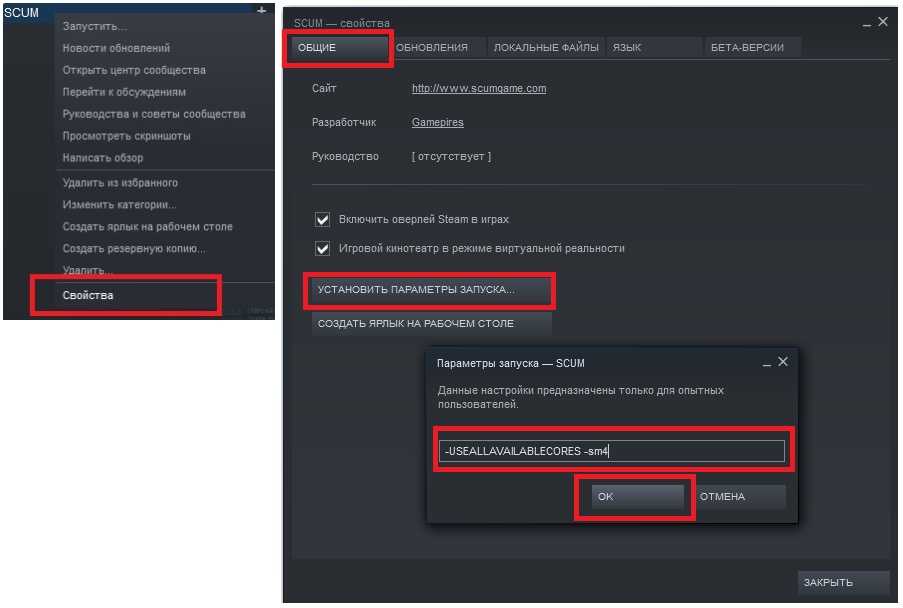Image resolution: width=903 pixels, height=608 pixels.
Task: Close the Параметры запуска dialog
Action: click(783, 362)
